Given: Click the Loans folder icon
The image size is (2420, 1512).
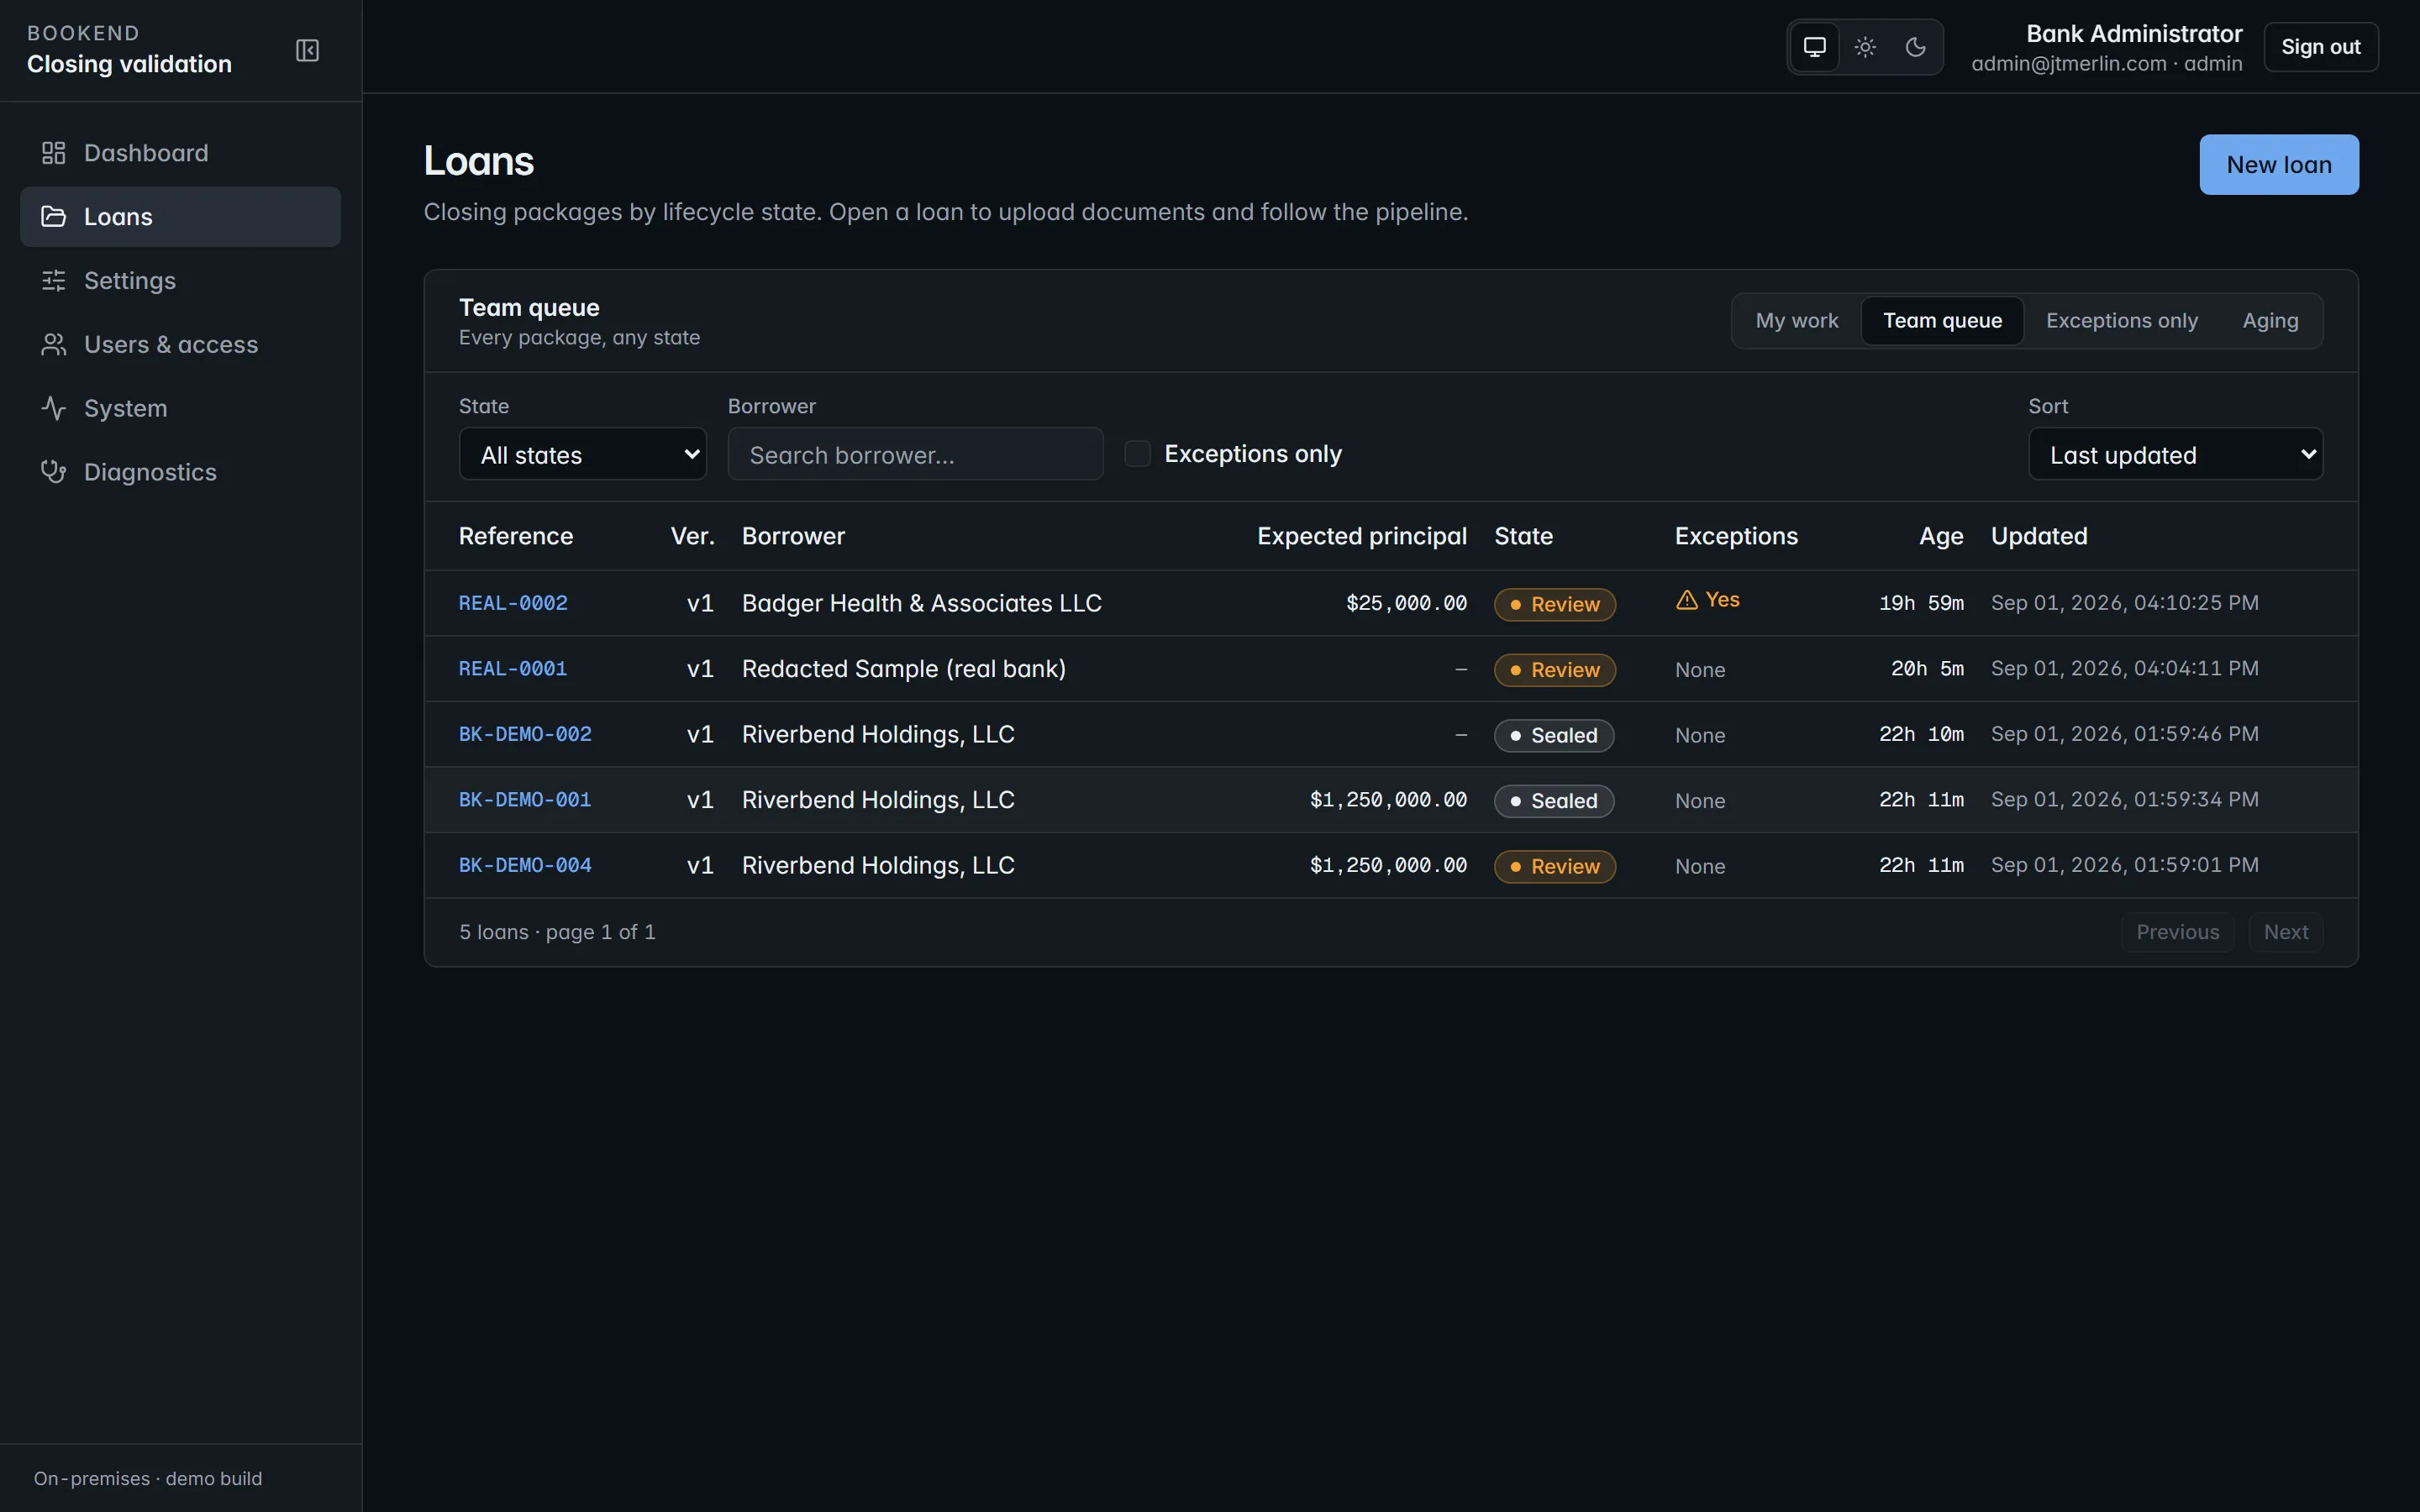Looking at the screenshot, I should 54,217.
